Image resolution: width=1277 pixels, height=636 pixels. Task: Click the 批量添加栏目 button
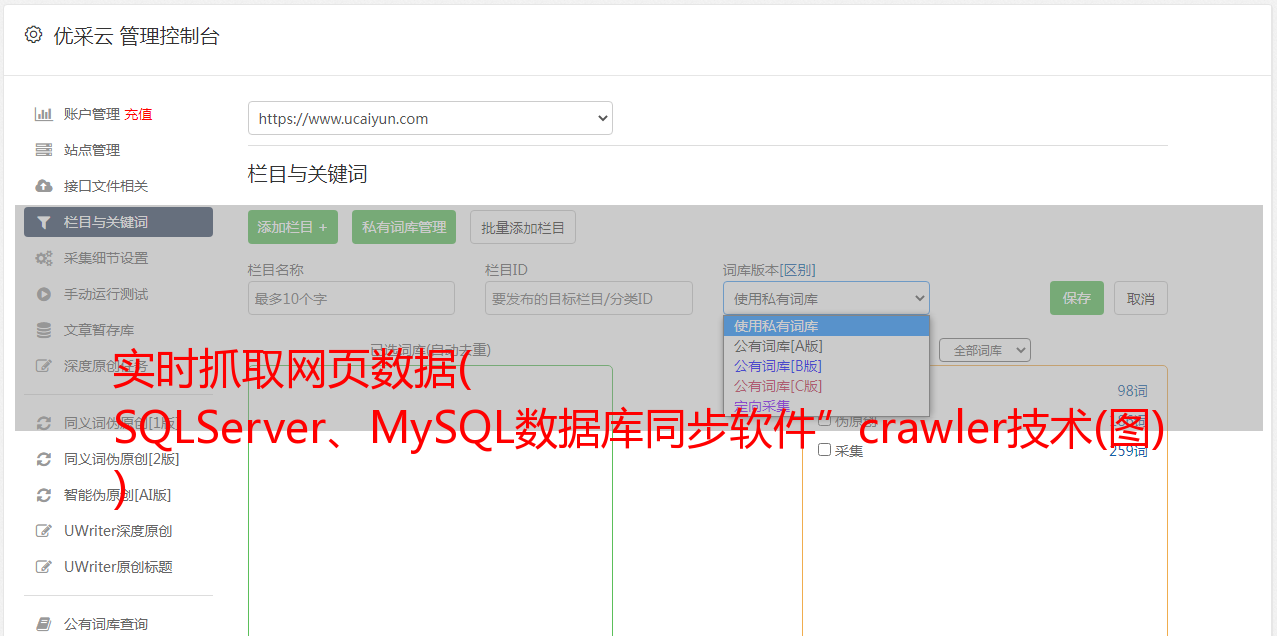523,227
